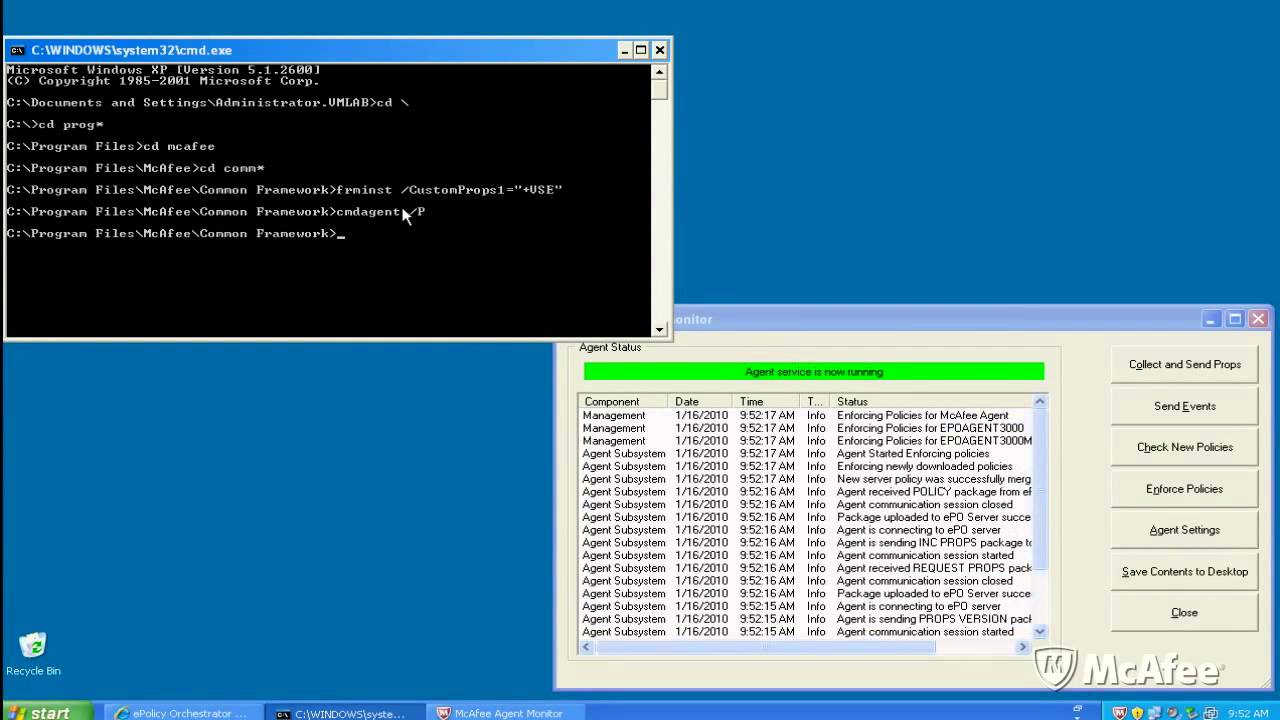Click right arrow of log horizontal scrollbar

point(1023,647)
